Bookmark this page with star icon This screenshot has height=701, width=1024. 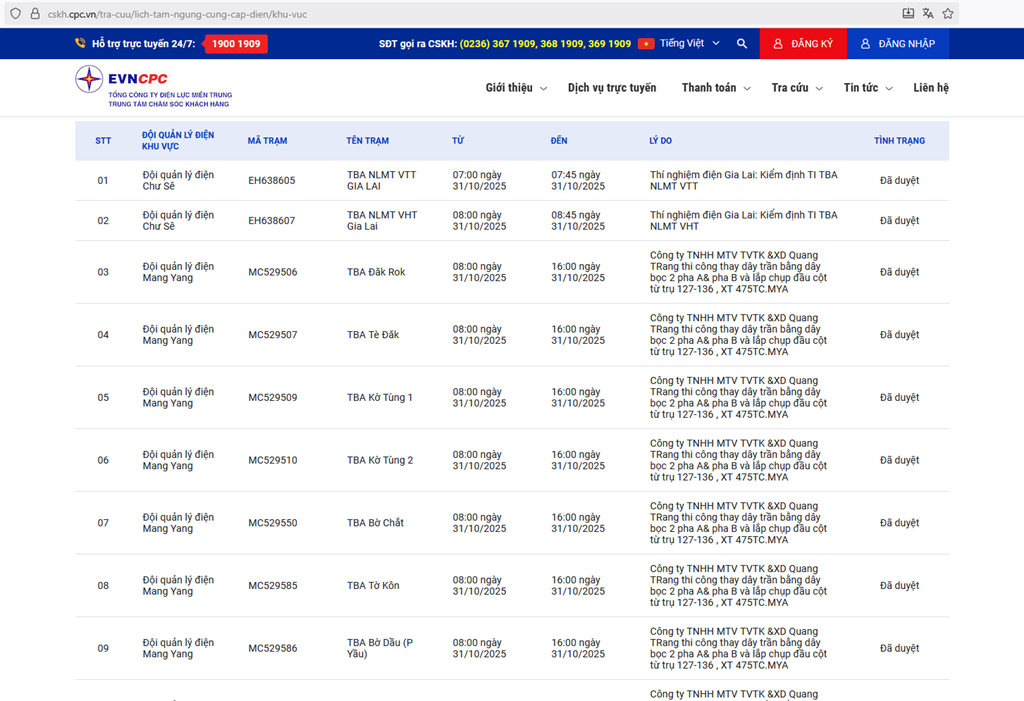[948, 14]
